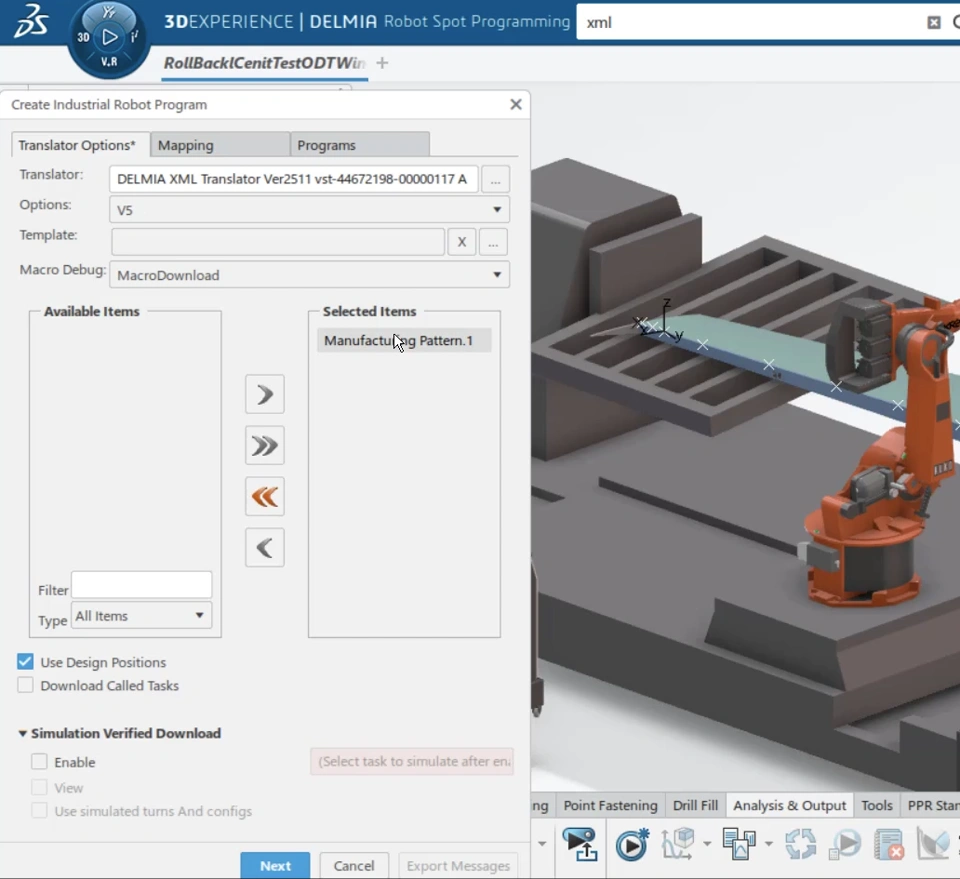Click the Cancel button

pyautogui.click(x=354, y=866)
